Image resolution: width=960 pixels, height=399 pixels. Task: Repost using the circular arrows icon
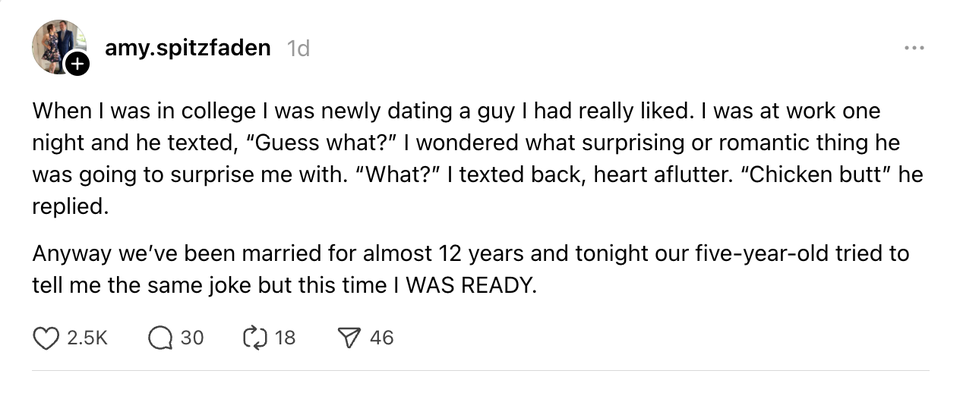pyautogui.click(x=253, y=338)
